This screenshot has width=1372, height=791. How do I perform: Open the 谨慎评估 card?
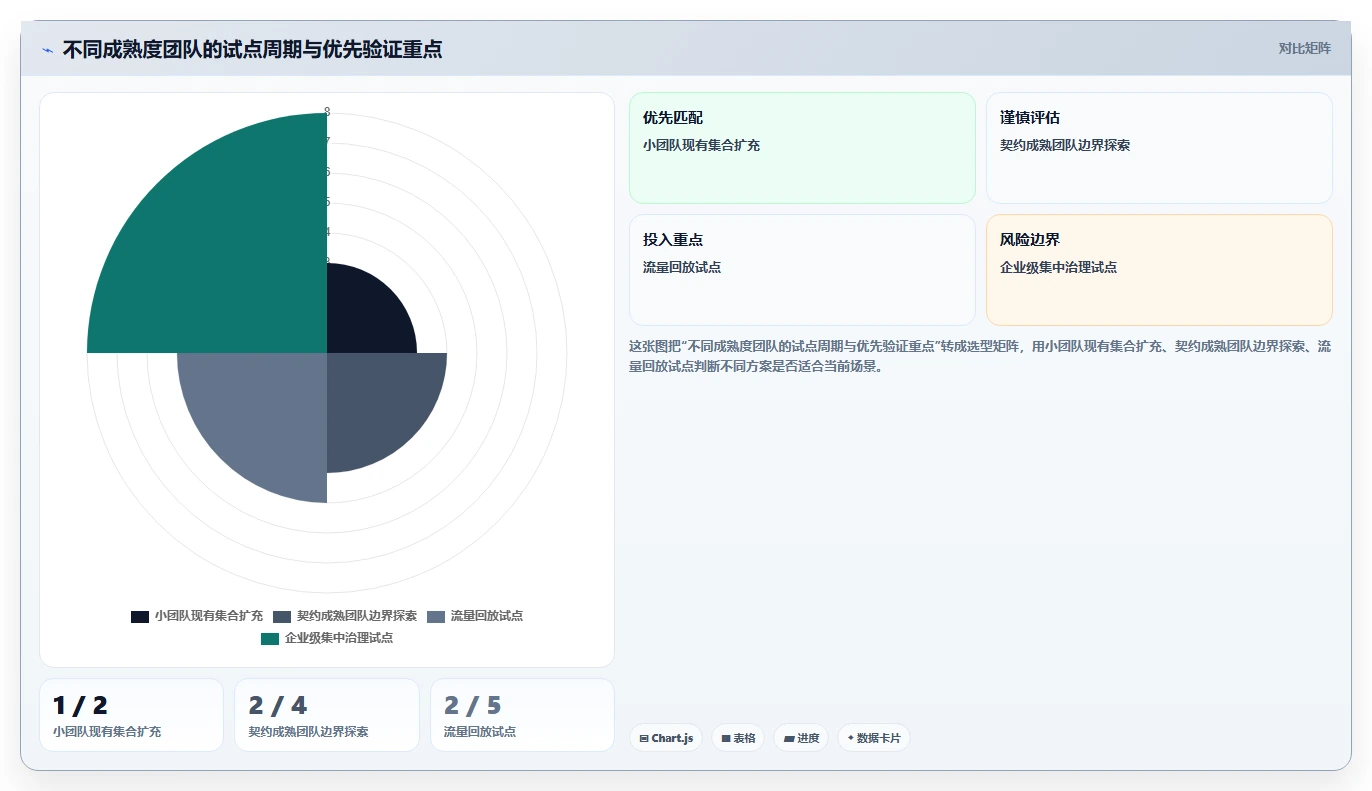(1159, 148)
